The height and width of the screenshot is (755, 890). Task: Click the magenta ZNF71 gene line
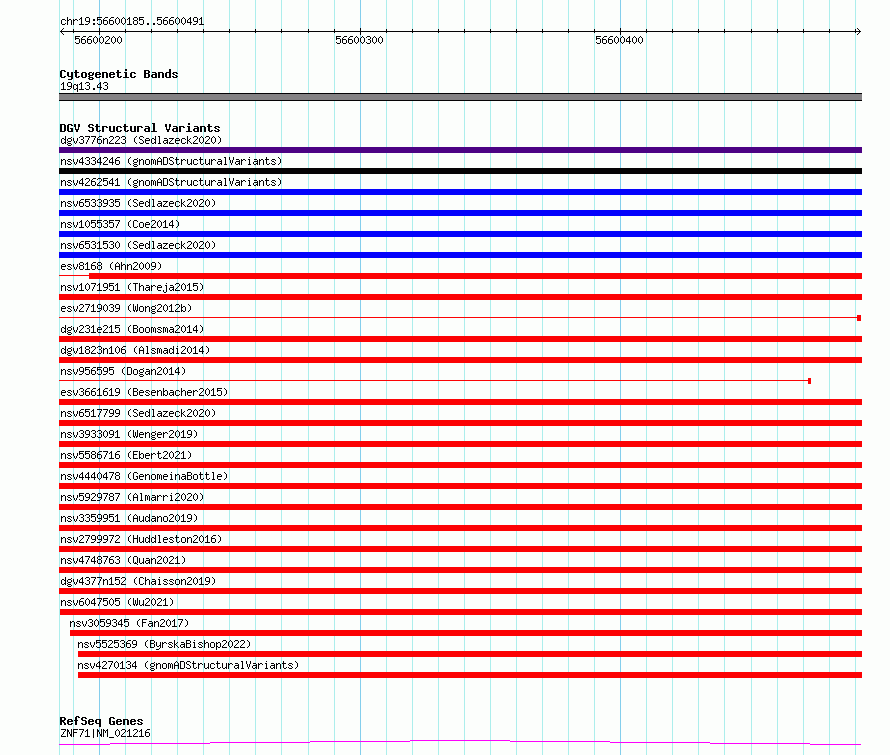point(460,743)
